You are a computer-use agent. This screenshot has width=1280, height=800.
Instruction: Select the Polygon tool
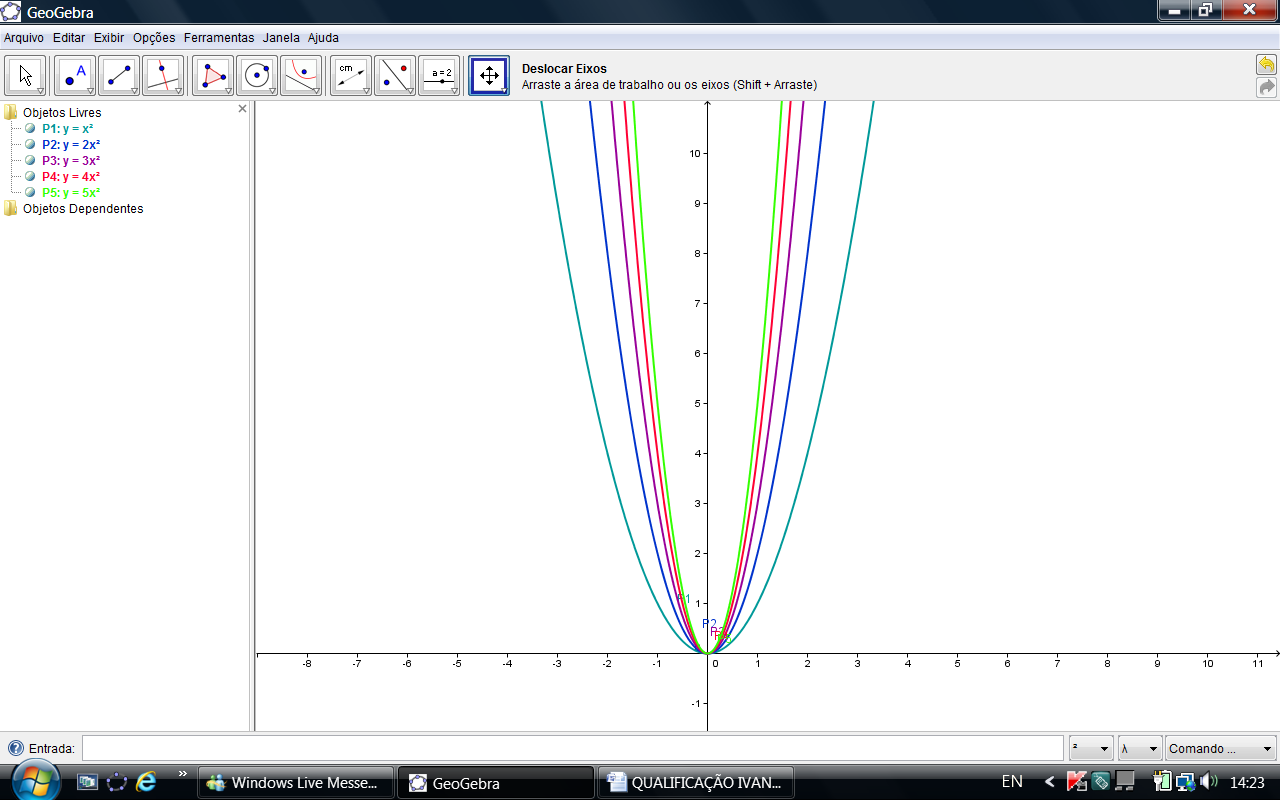point(213,76)
